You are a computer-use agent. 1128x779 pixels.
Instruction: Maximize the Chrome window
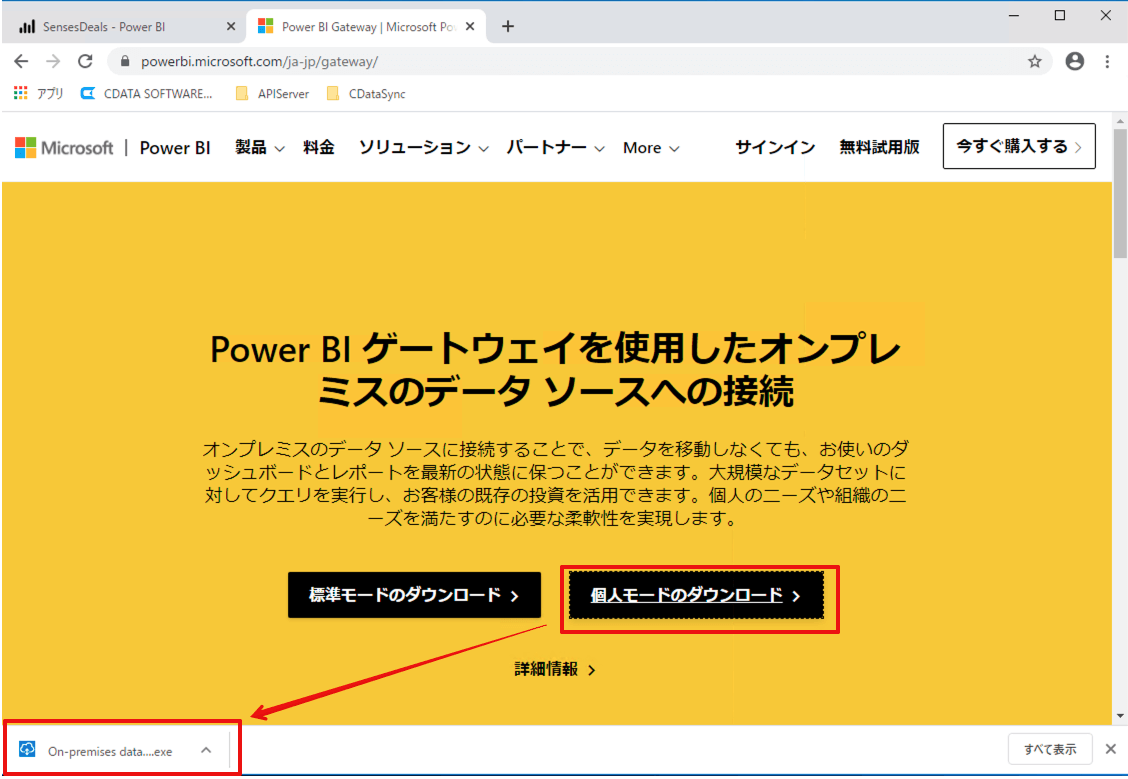[1060, 15]
